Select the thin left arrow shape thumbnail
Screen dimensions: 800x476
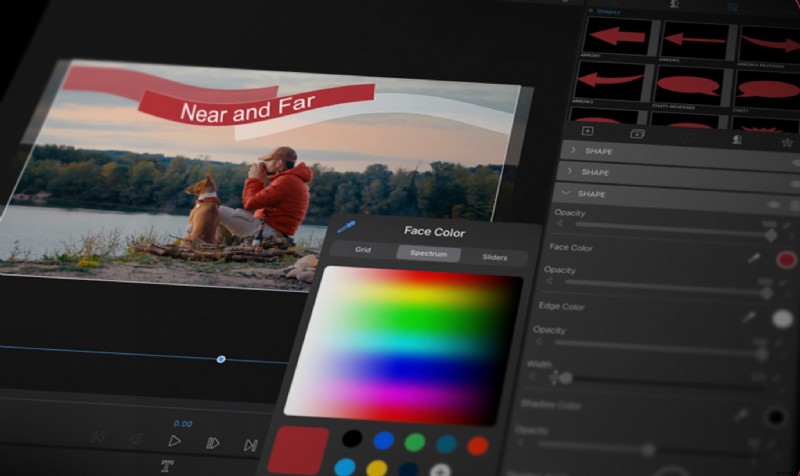(x=694, y=40)
